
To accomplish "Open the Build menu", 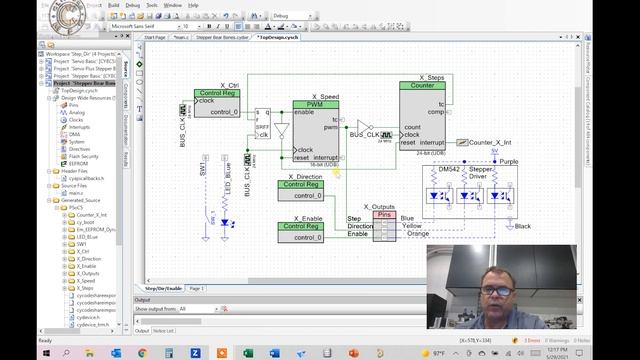I will click(113, 5).
